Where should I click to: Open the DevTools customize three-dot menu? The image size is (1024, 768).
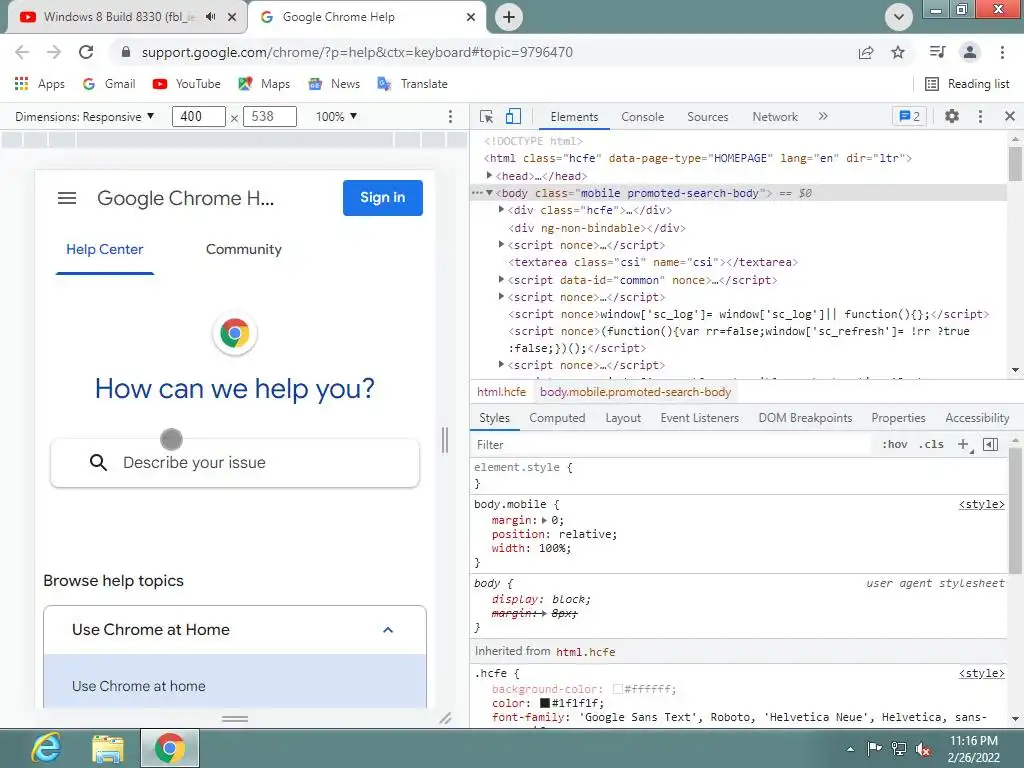[980, 116]
